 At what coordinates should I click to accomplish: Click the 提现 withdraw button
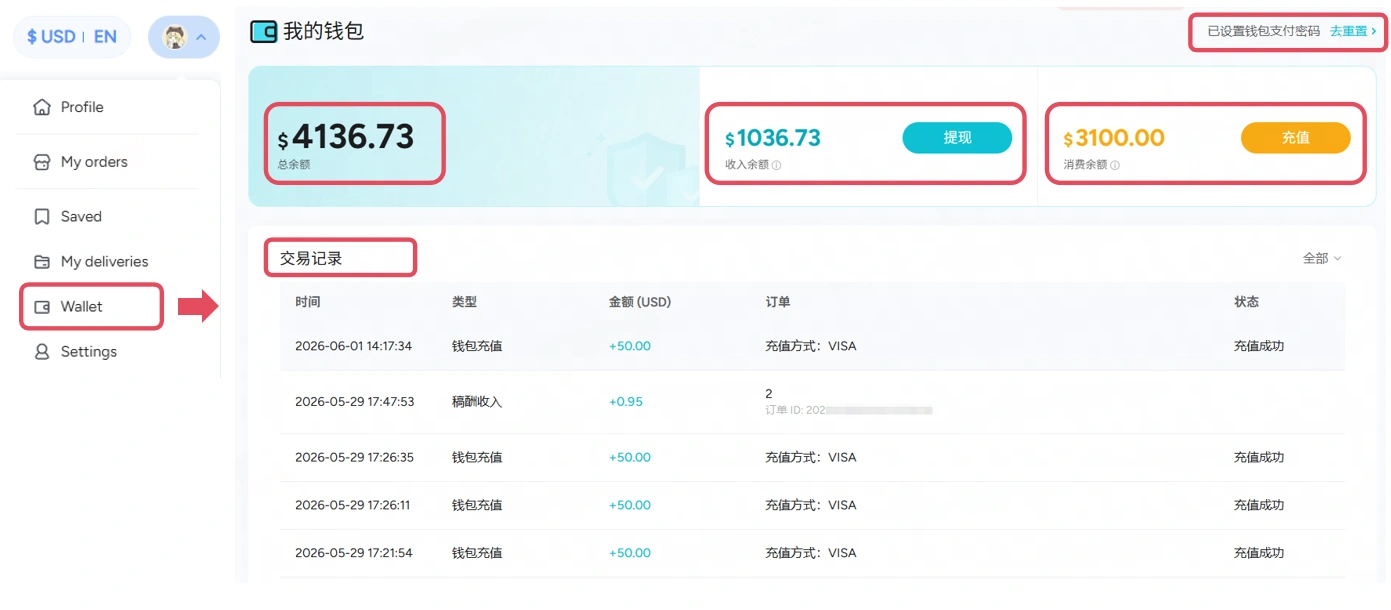(957, 138)
